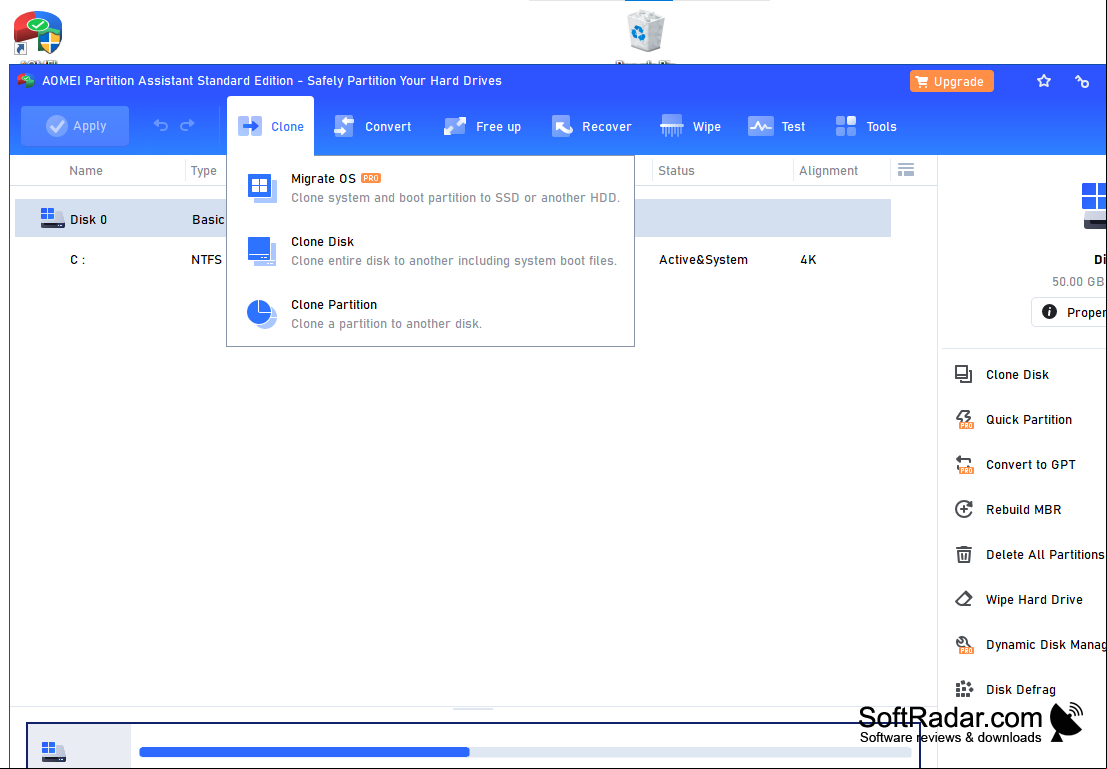Click the Delete All Partitions trash icon
Screen dimensions: 1107x769
(x=964, y=554)
